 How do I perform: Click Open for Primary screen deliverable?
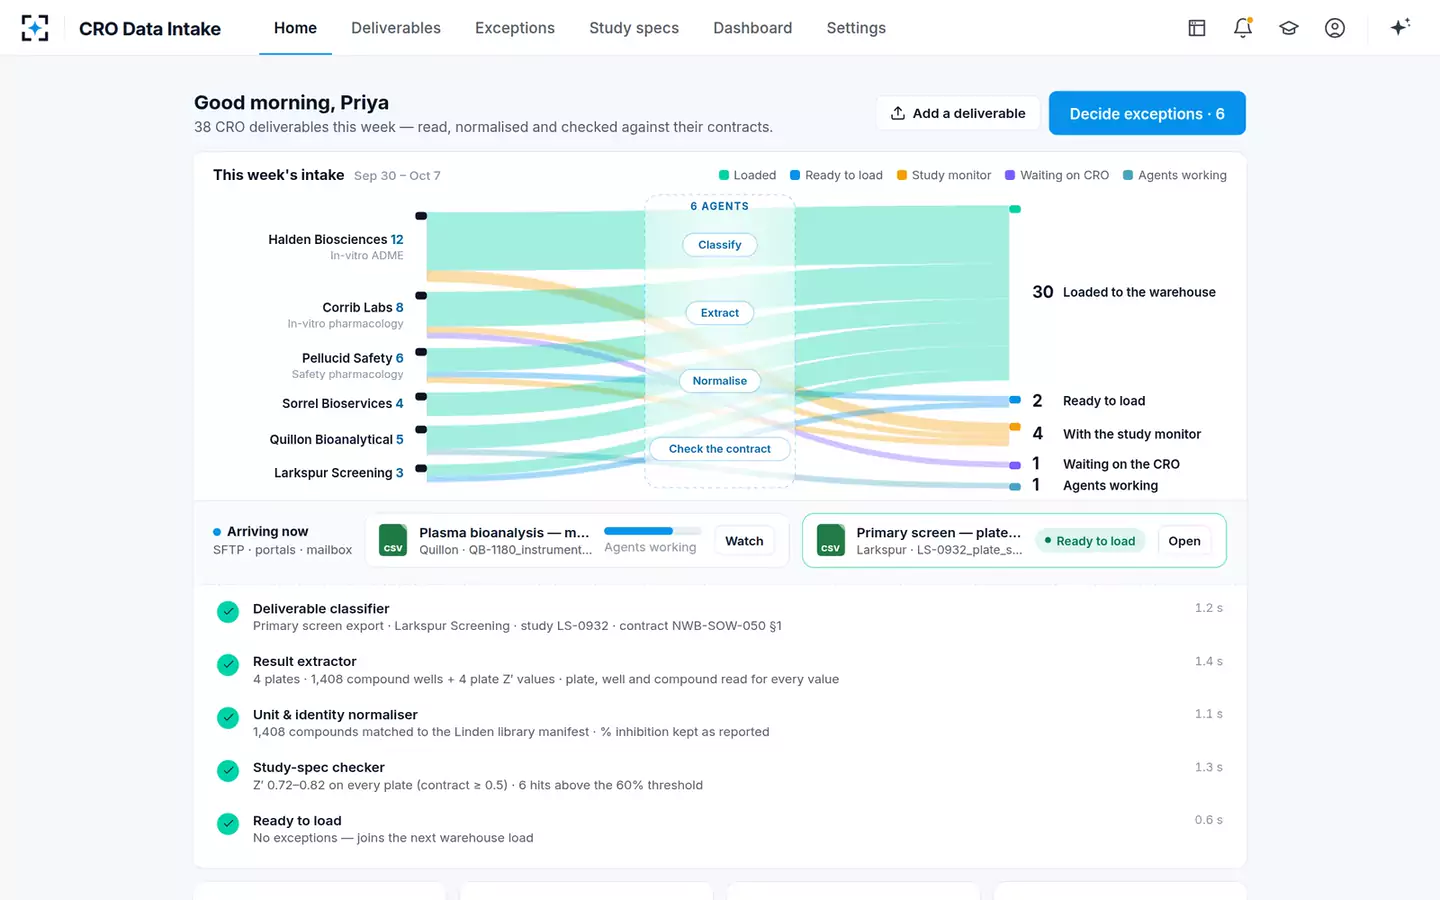click(1184, 541)
